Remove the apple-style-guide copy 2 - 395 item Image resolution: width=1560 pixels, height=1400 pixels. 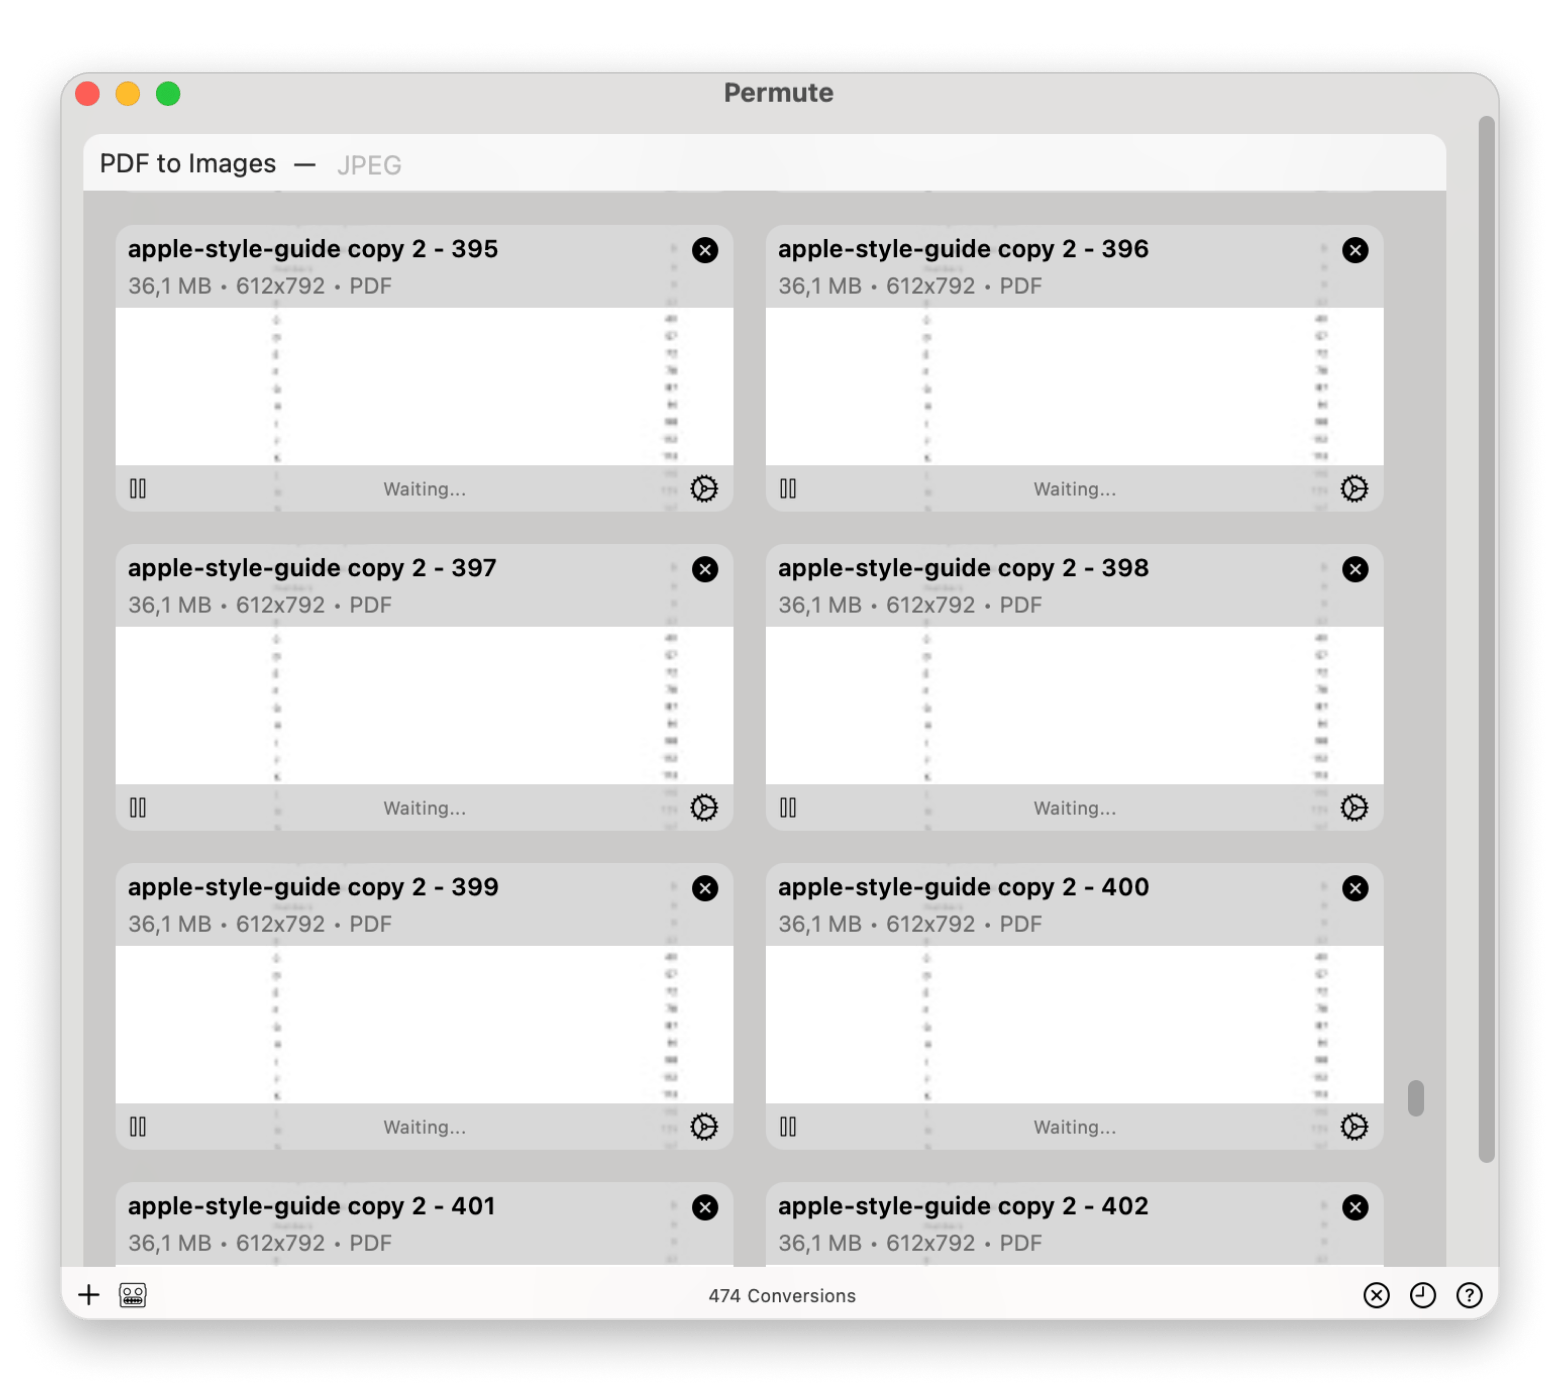pyautogui.click(x=705, y=250)
